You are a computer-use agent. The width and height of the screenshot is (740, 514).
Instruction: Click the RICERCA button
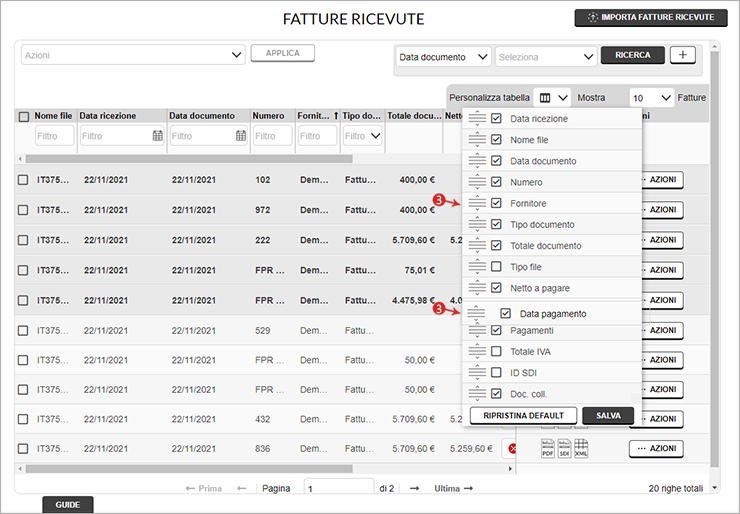point(632,55)
